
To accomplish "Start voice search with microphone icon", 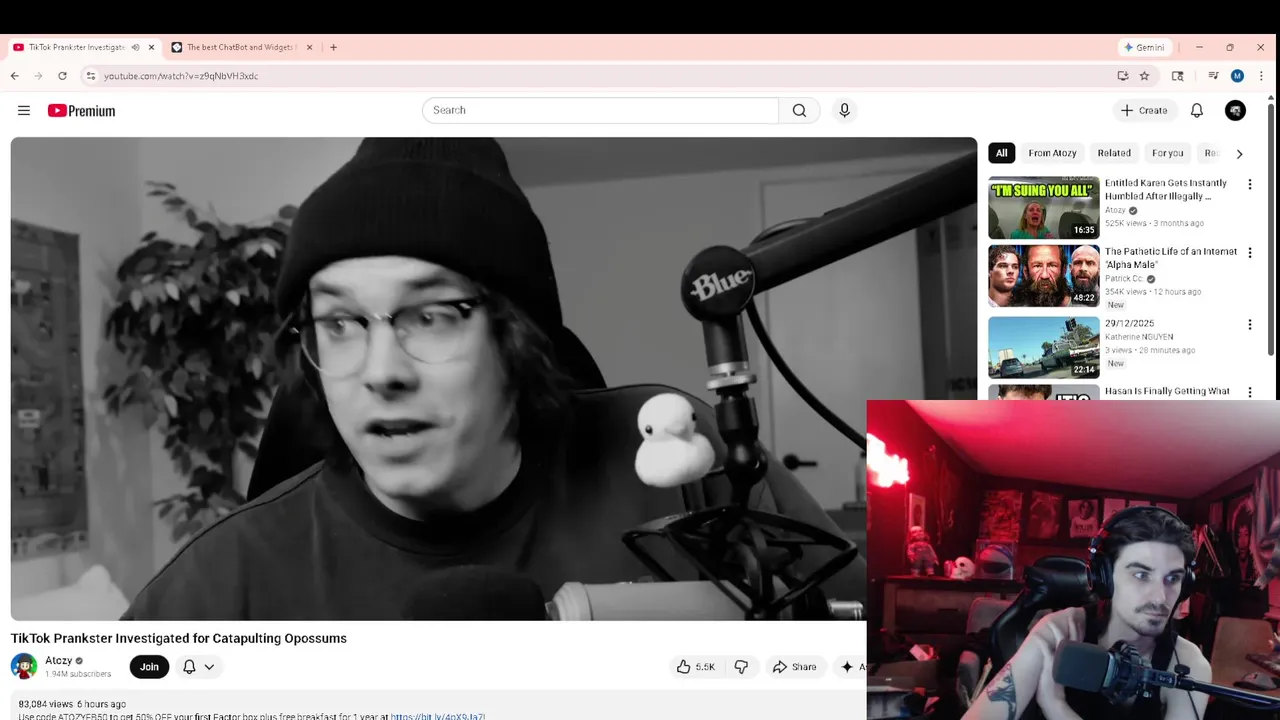I will (844, 111).
